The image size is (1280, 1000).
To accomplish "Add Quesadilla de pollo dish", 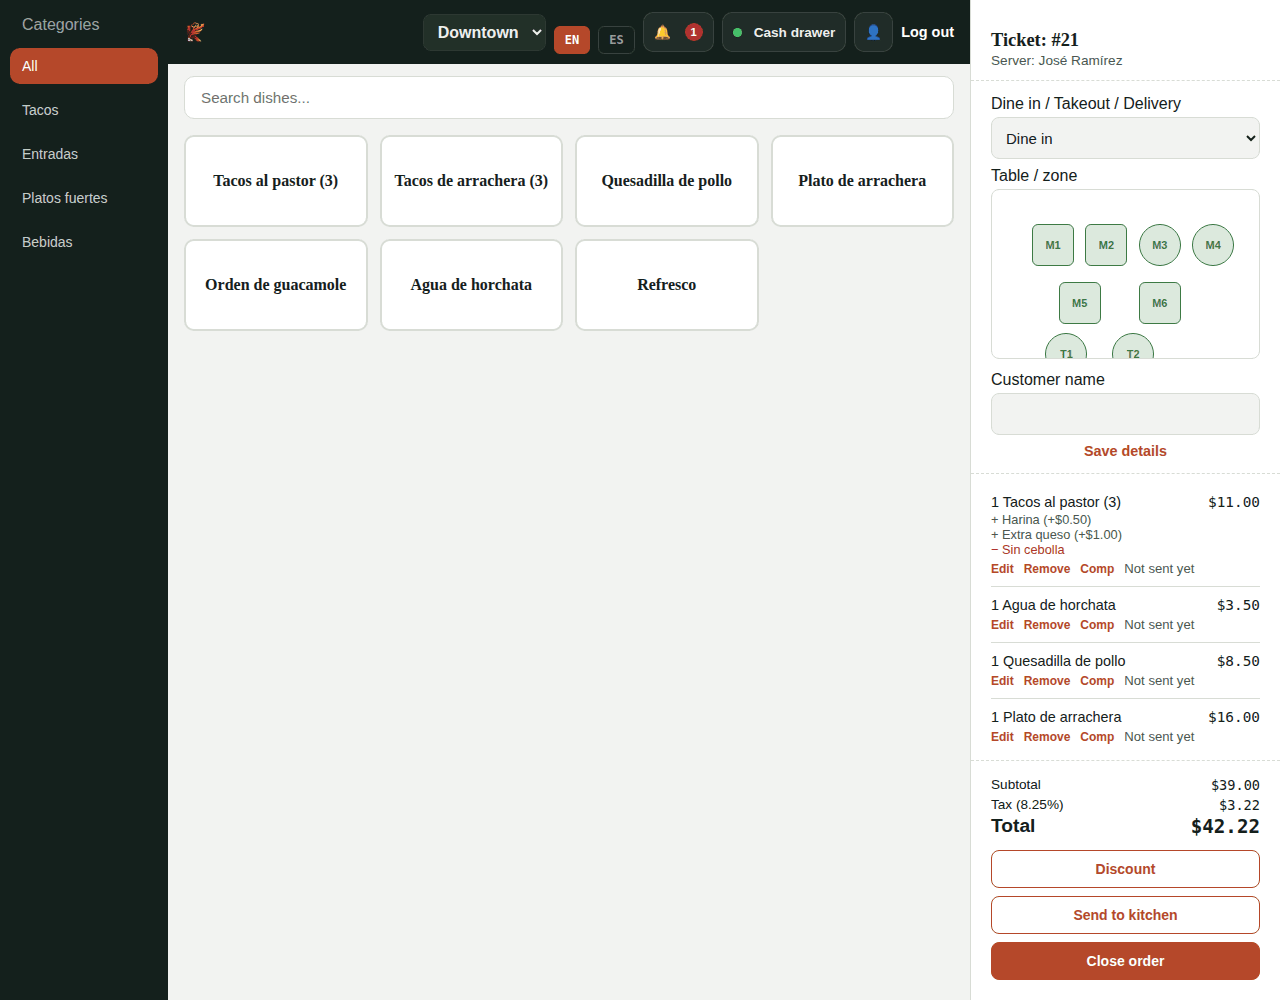I will [667, 181].
